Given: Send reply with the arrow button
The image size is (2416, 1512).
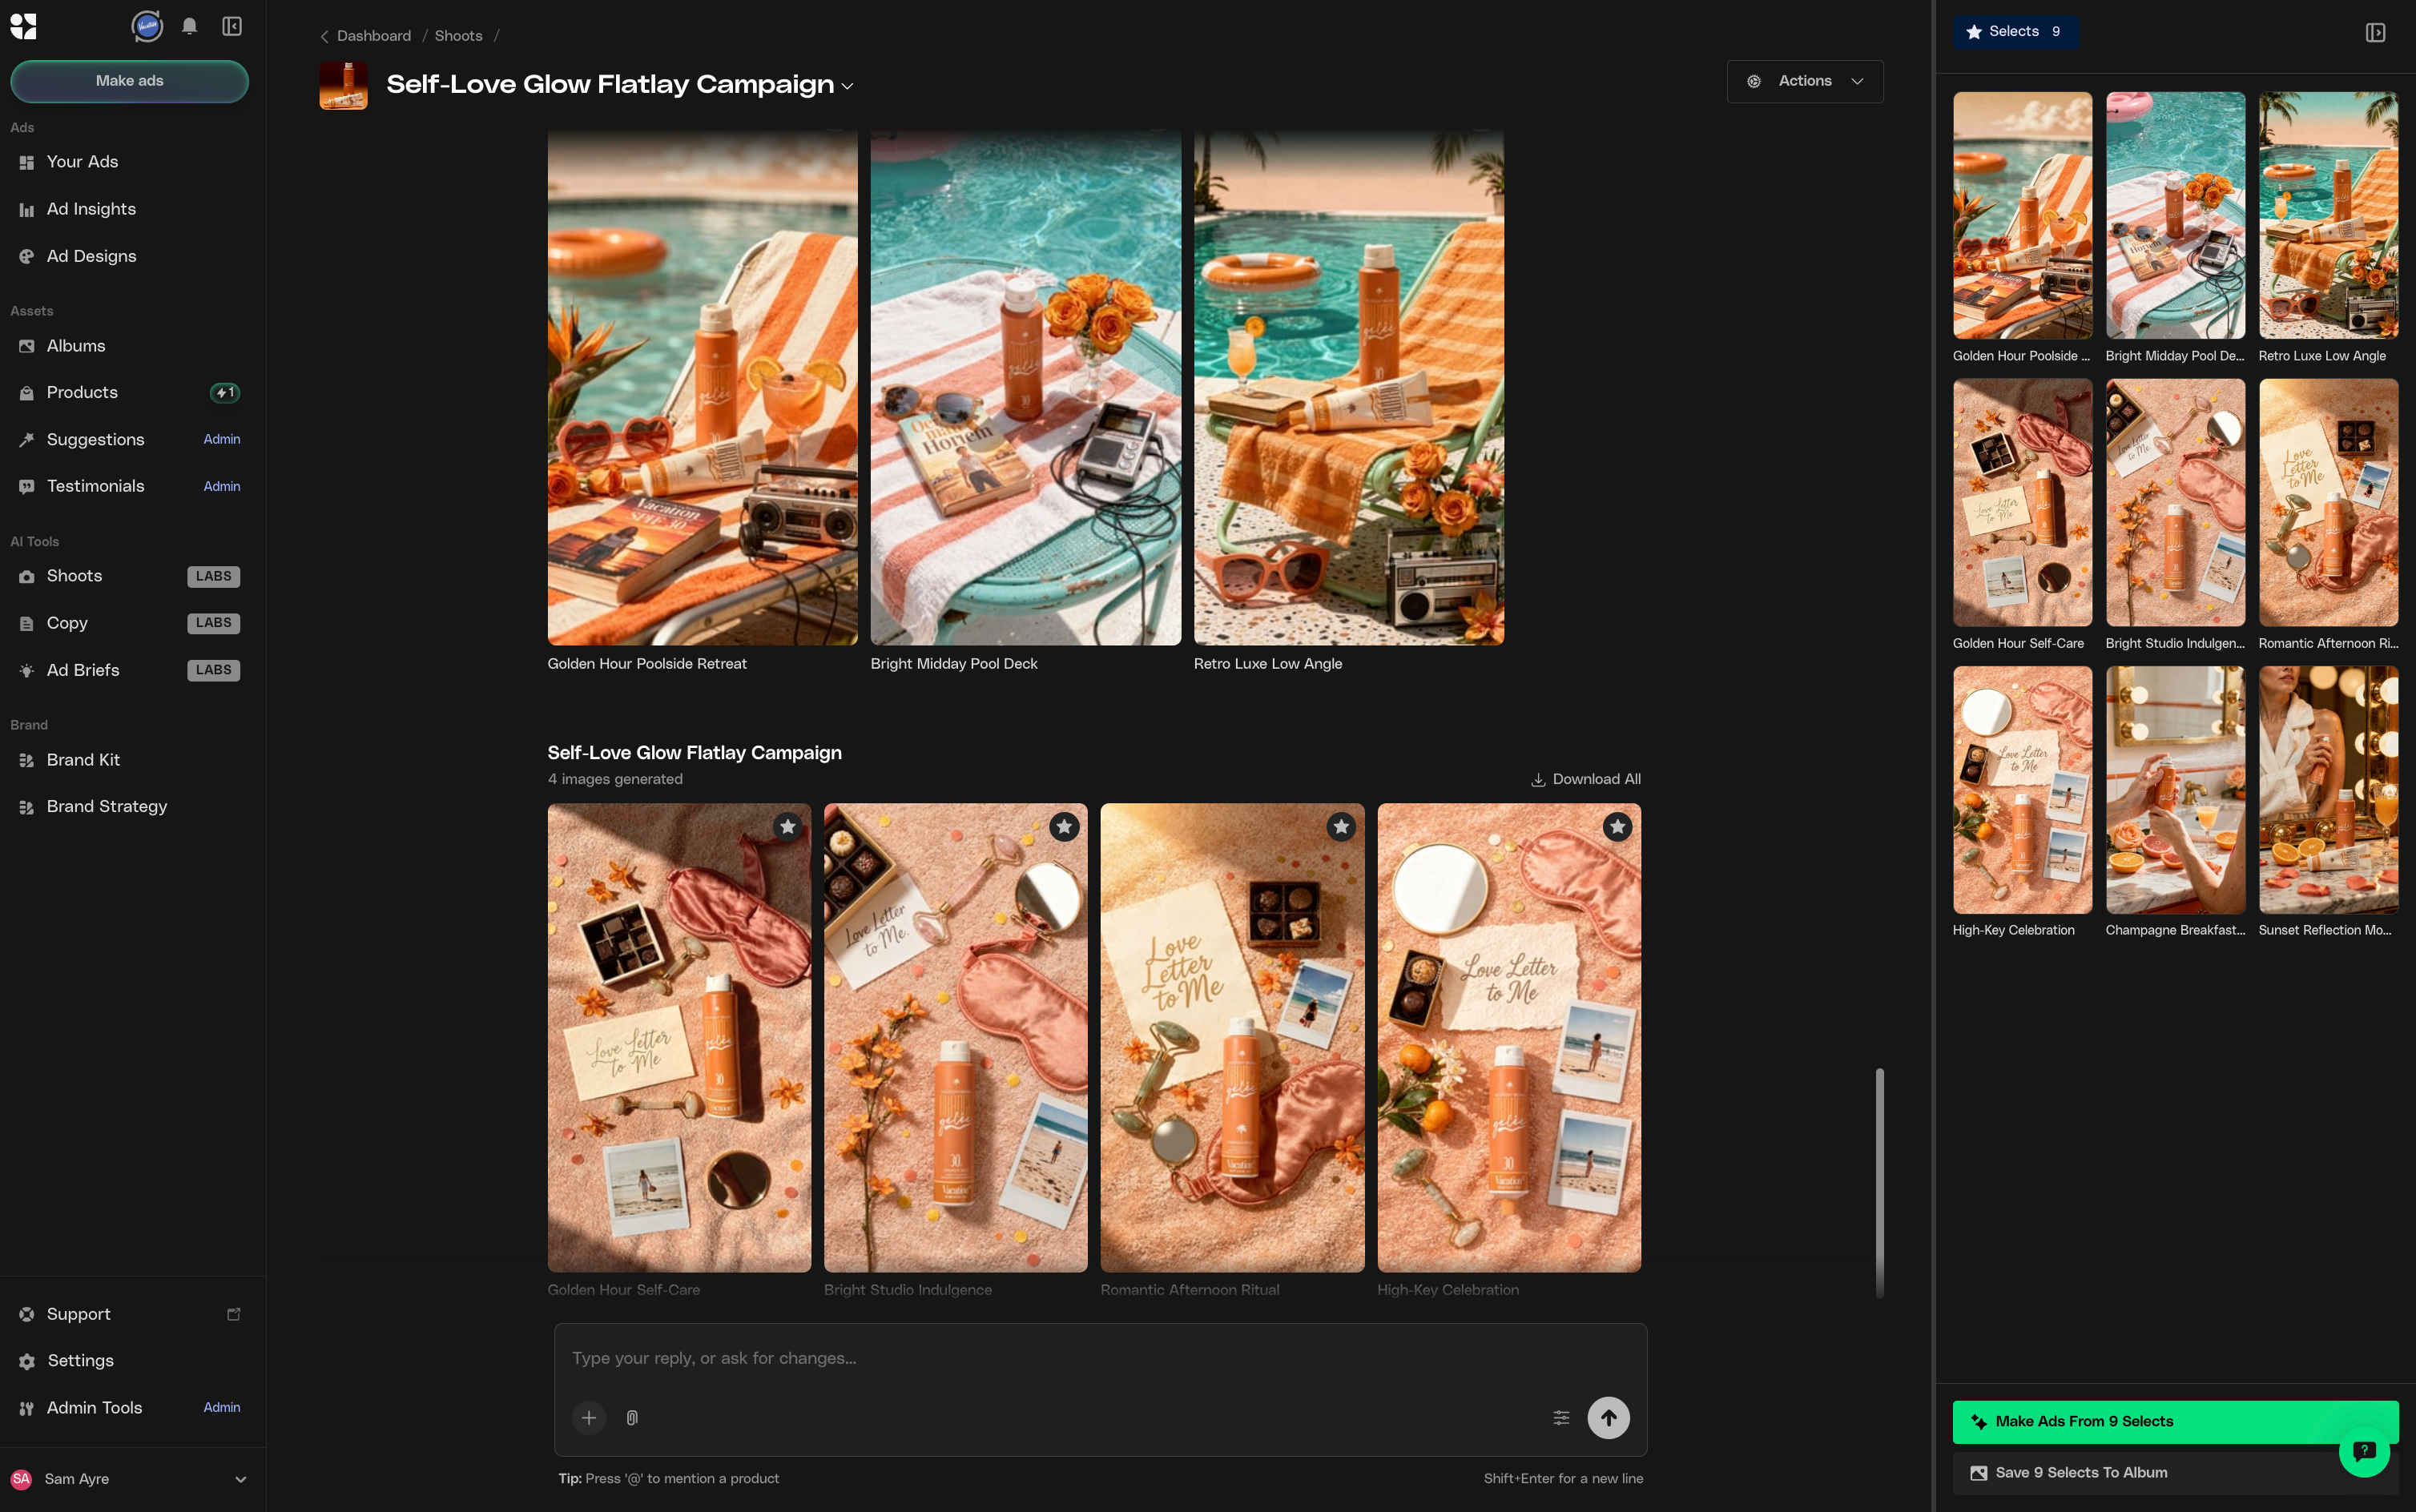Looking at the screenshot, I should [1608, 1417].
